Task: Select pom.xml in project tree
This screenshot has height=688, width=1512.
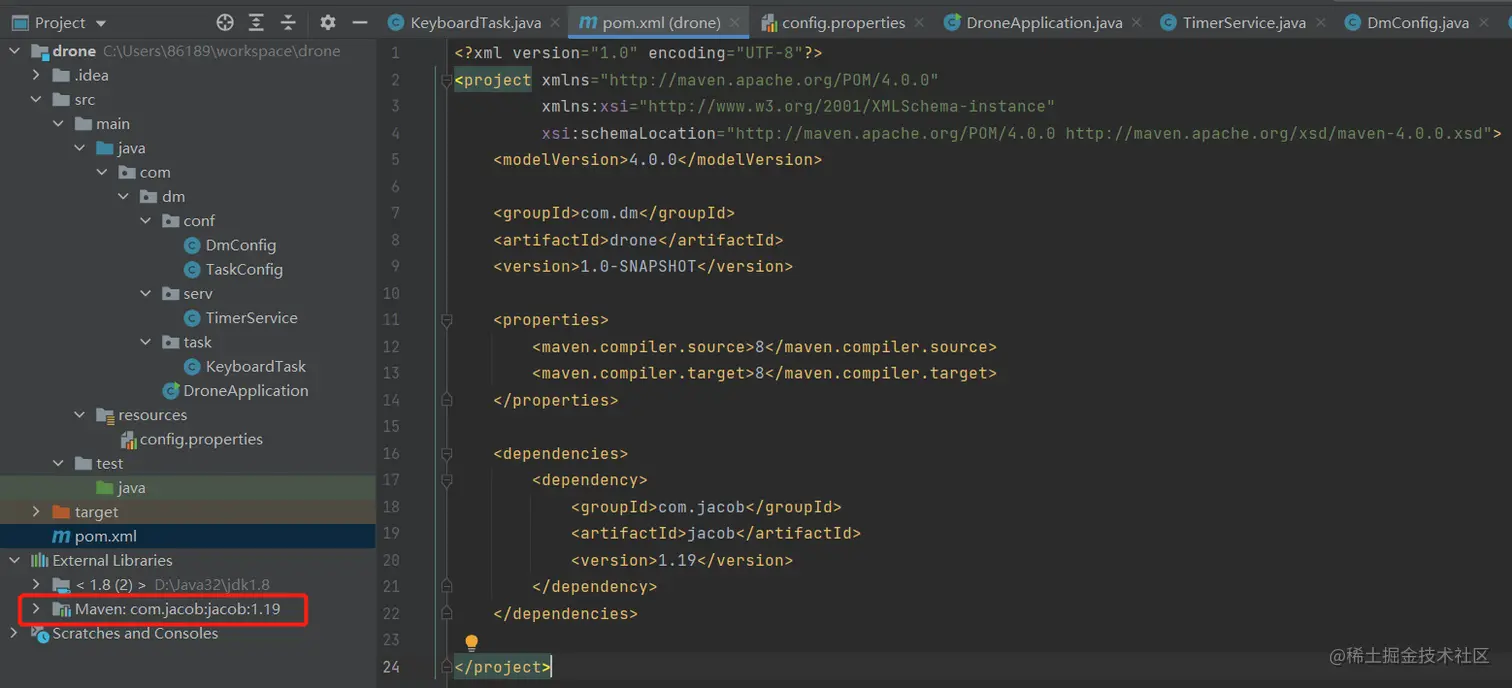Action: tap(94, 536)
